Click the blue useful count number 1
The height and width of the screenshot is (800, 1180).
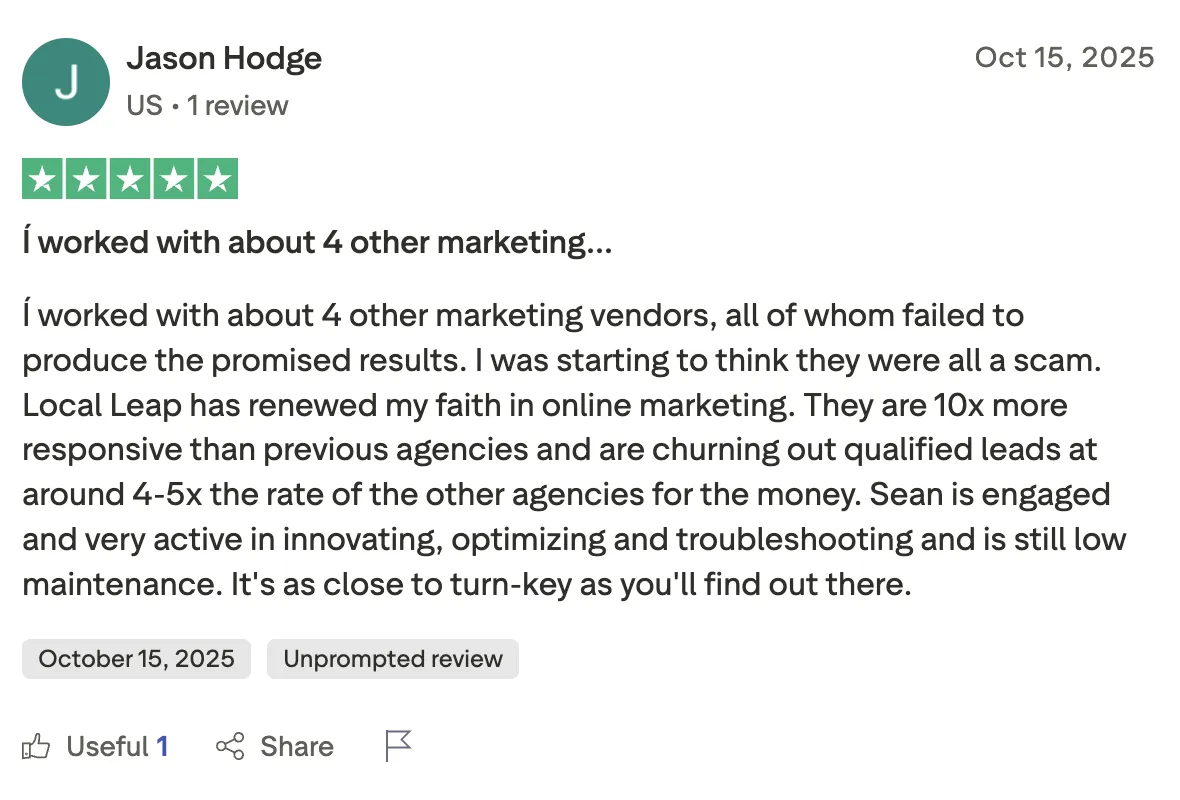[x=162, y=747]
